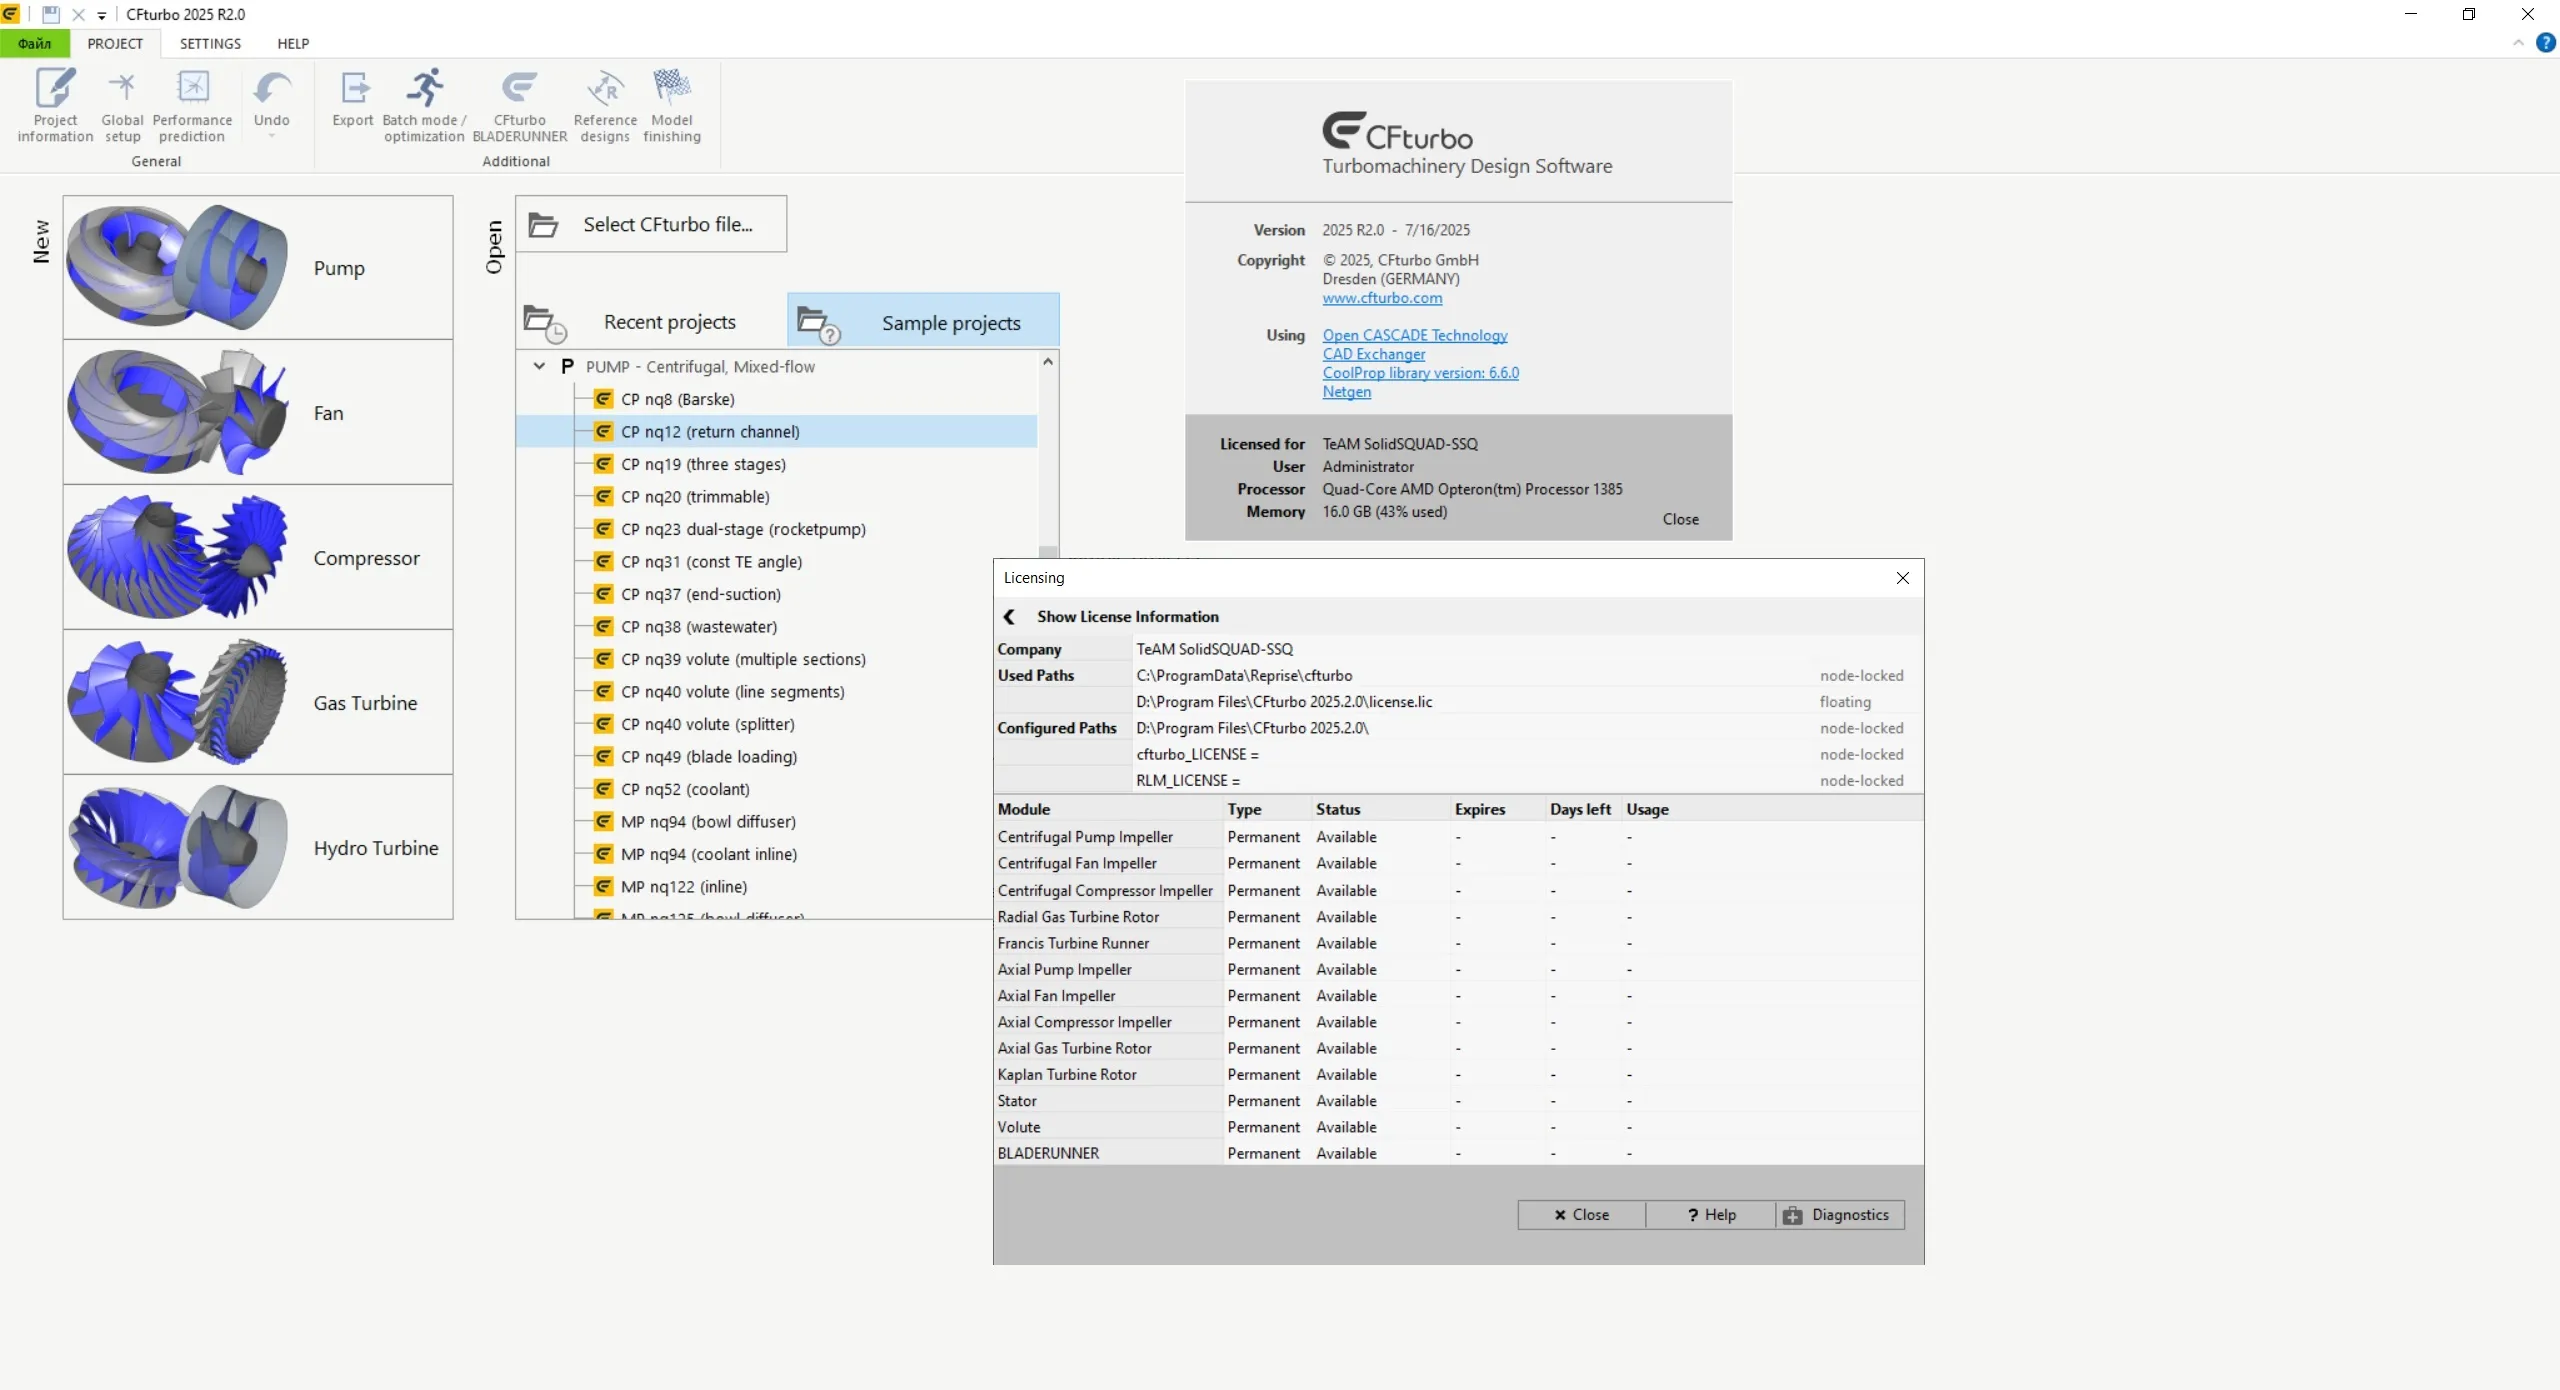Click the Module column header
Viewport: 2560px width, 1390px height.
click(x=1109, y=809)
